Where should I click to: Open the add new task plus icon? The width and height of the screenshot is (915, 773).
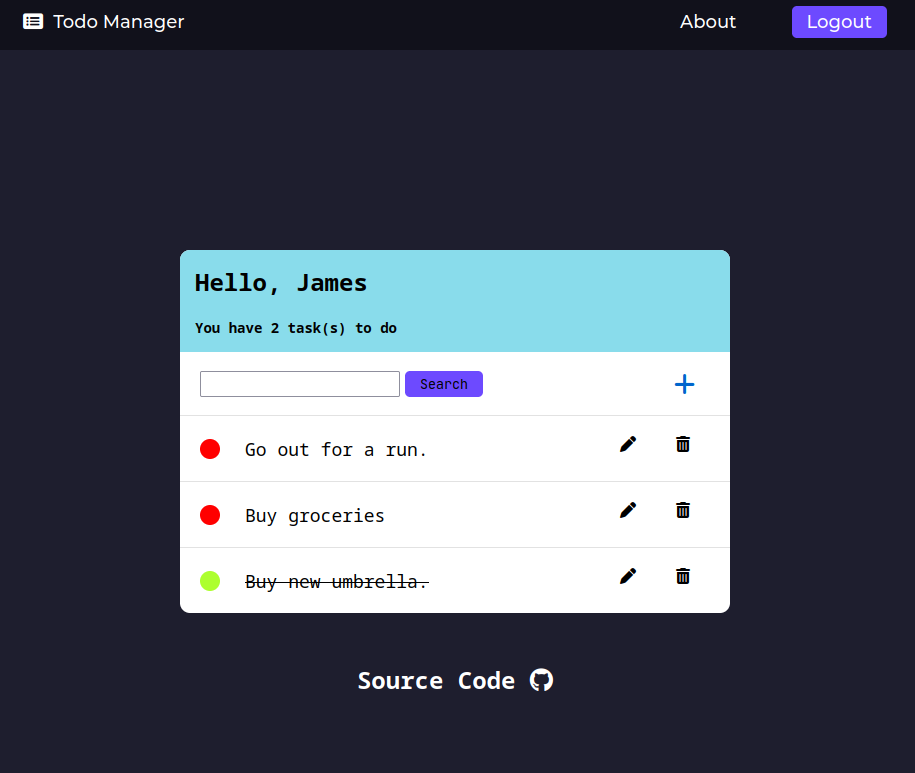[x=684, y=383]
